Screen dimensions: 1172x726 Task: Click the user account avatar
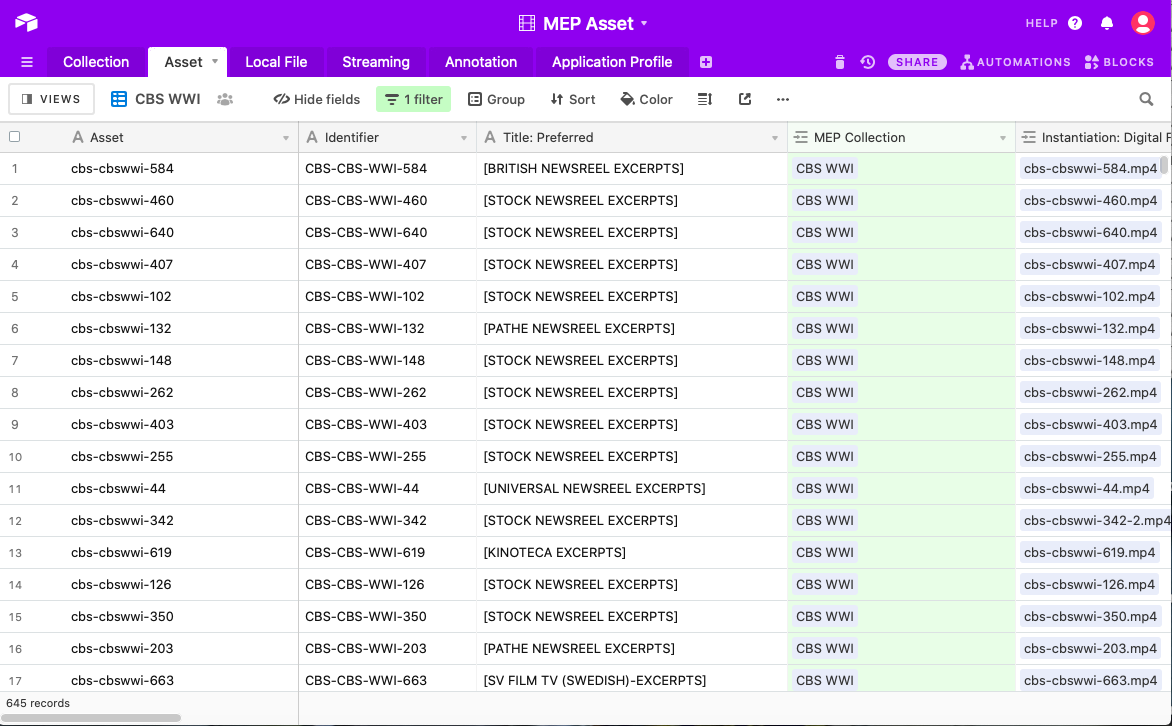click(x=1142, y=23)
